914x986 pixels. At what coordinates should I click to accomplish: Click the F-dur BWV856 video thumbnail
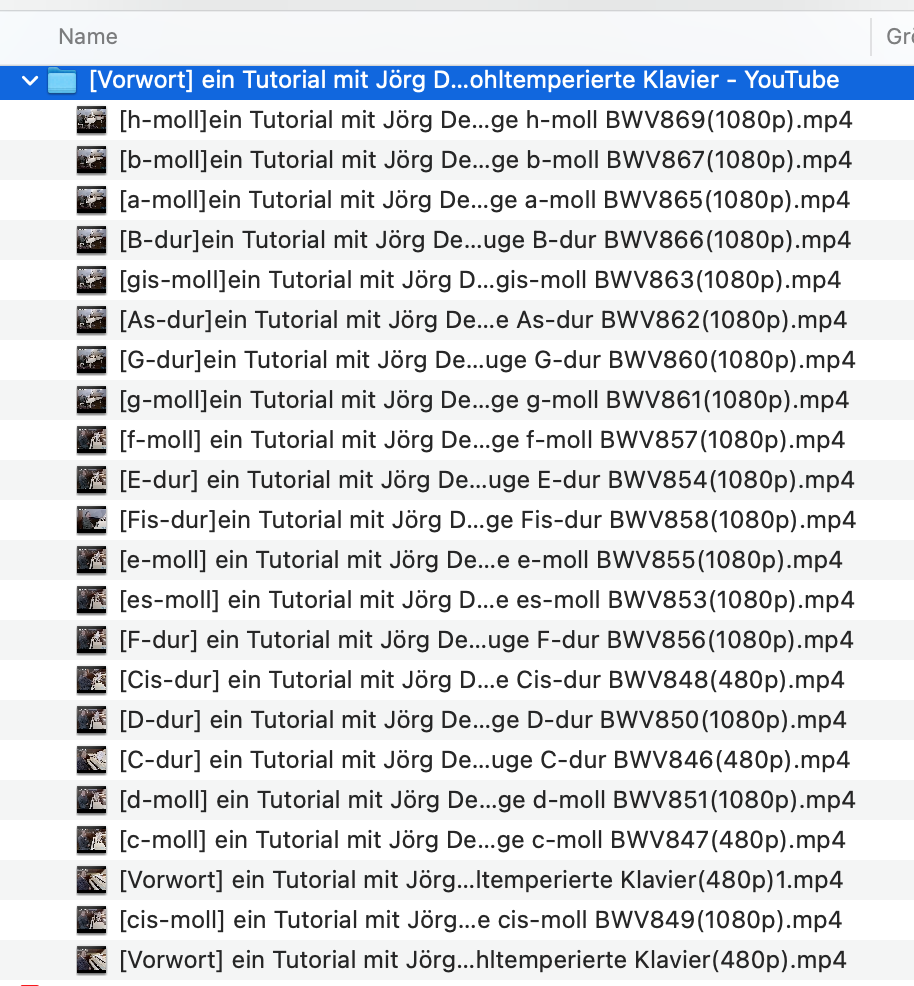[92, 640]
